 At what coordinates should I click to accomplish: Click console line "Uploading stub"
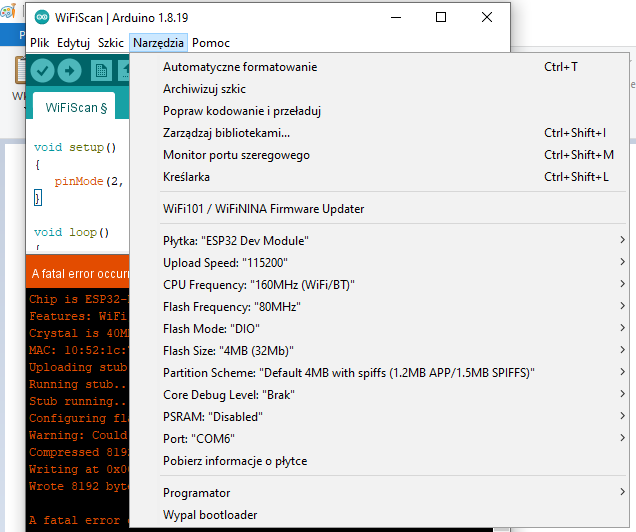[x=78, y=367]
